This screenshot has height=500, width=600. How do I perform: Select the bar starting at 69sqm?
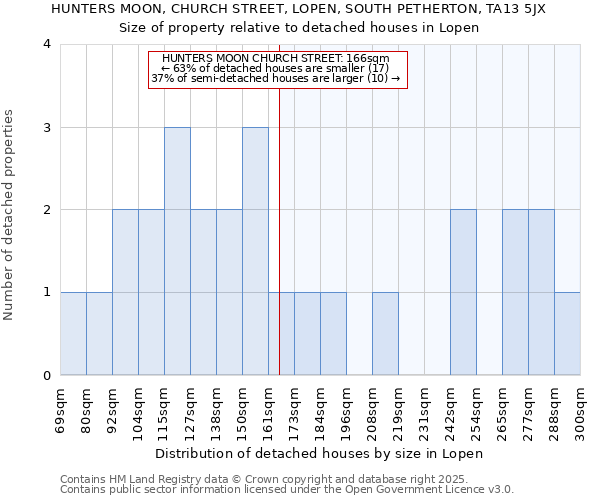(x=73, y=333)
